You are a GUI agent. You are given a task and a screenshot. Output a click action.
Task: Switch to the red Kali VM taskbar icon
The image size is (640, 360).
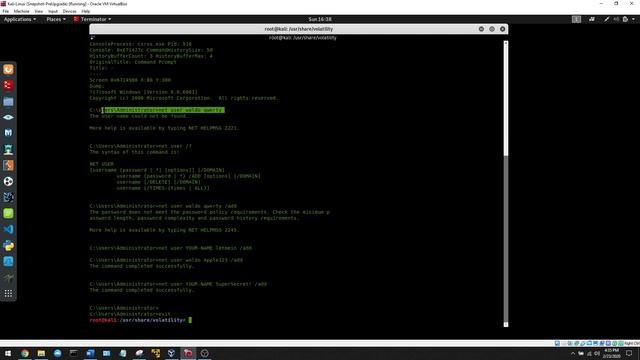coord(188,353)
